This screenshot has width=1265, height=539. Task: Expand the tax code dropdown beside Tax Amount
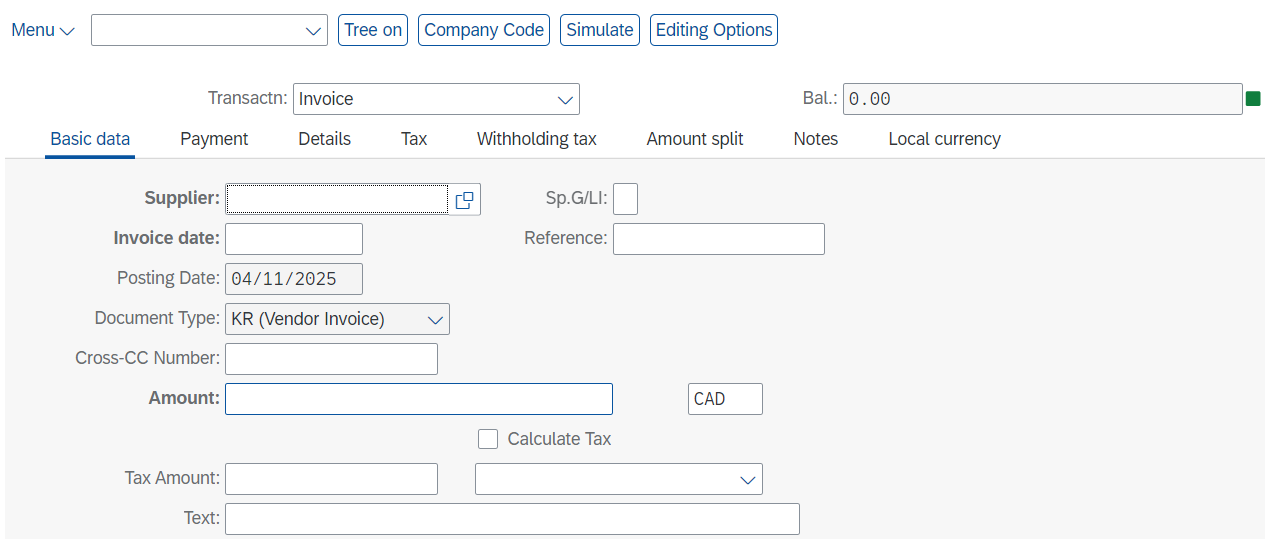749,479
